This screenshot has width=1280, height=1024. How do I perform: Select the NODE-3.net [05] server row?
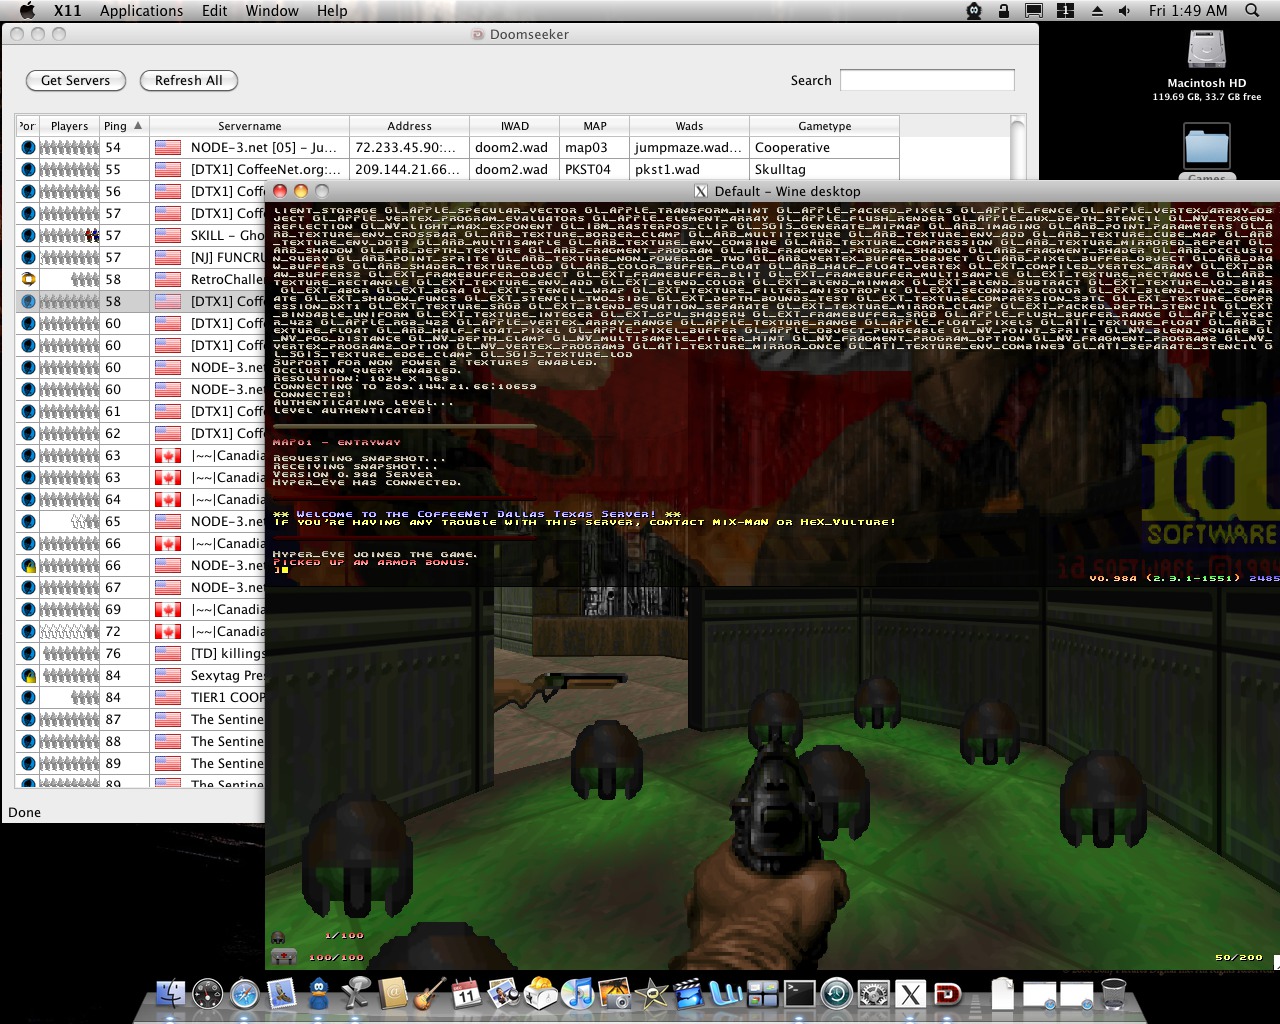point(263,148)
